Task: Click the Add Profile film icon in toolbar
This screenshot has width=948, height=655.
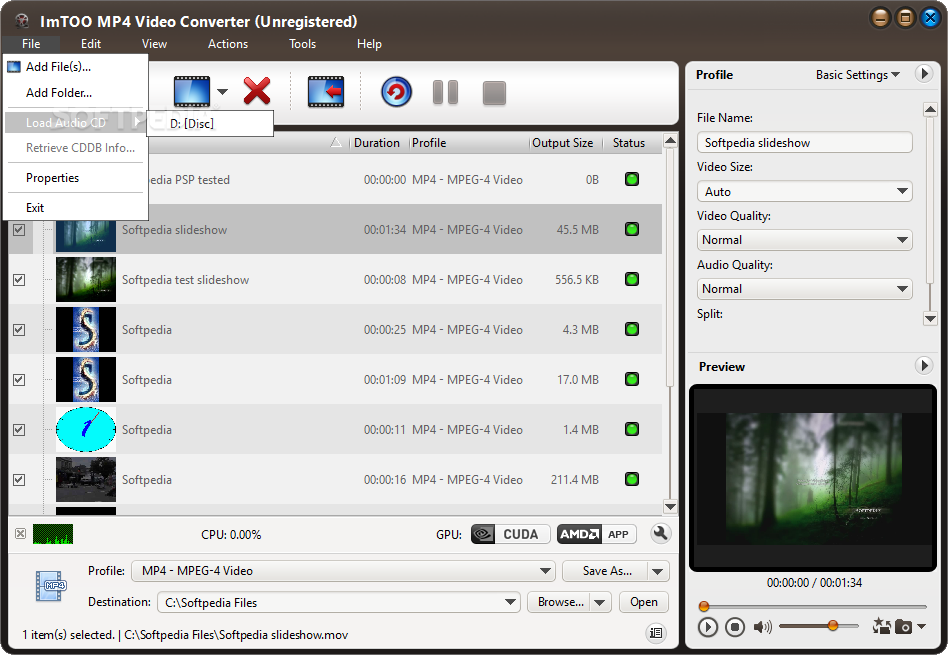Action: (x=192, y=92)
